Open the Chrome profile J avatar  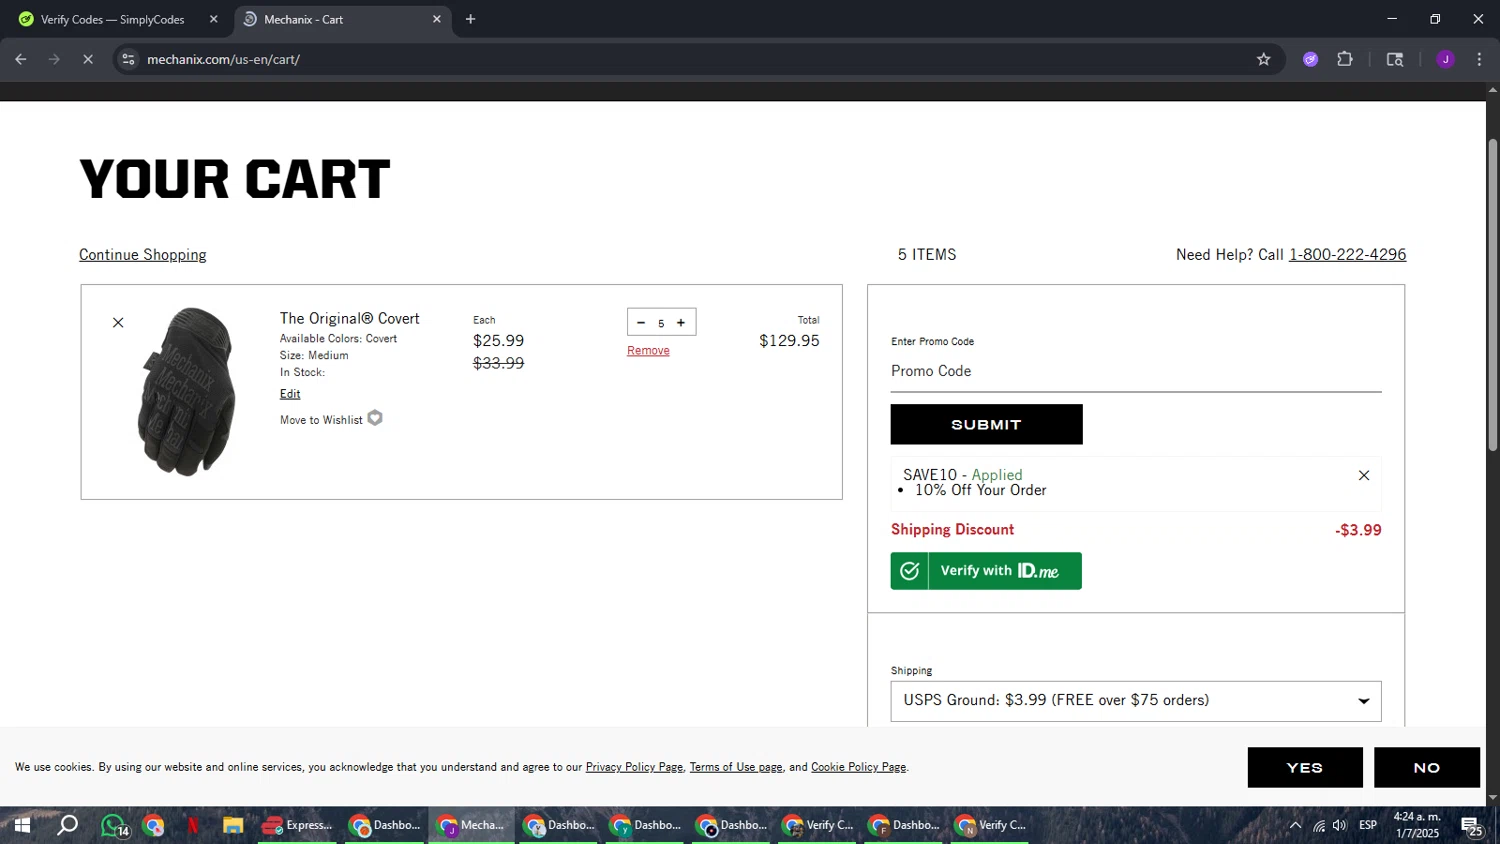pos(1445,59)
